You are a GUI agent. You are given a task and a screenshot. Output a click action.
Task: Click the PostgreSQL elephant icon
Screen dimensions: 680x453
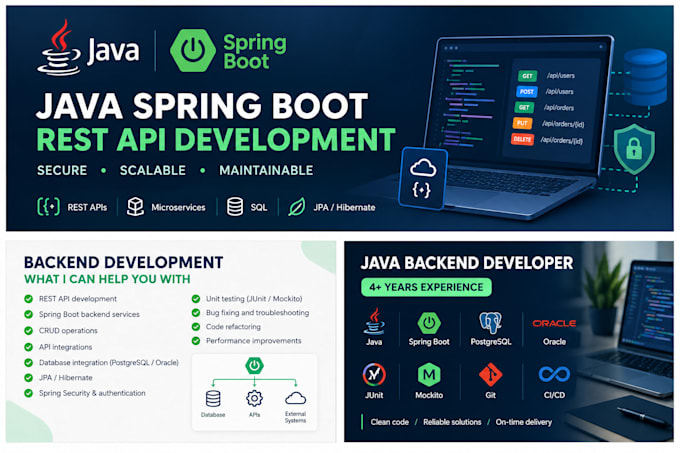490,323
